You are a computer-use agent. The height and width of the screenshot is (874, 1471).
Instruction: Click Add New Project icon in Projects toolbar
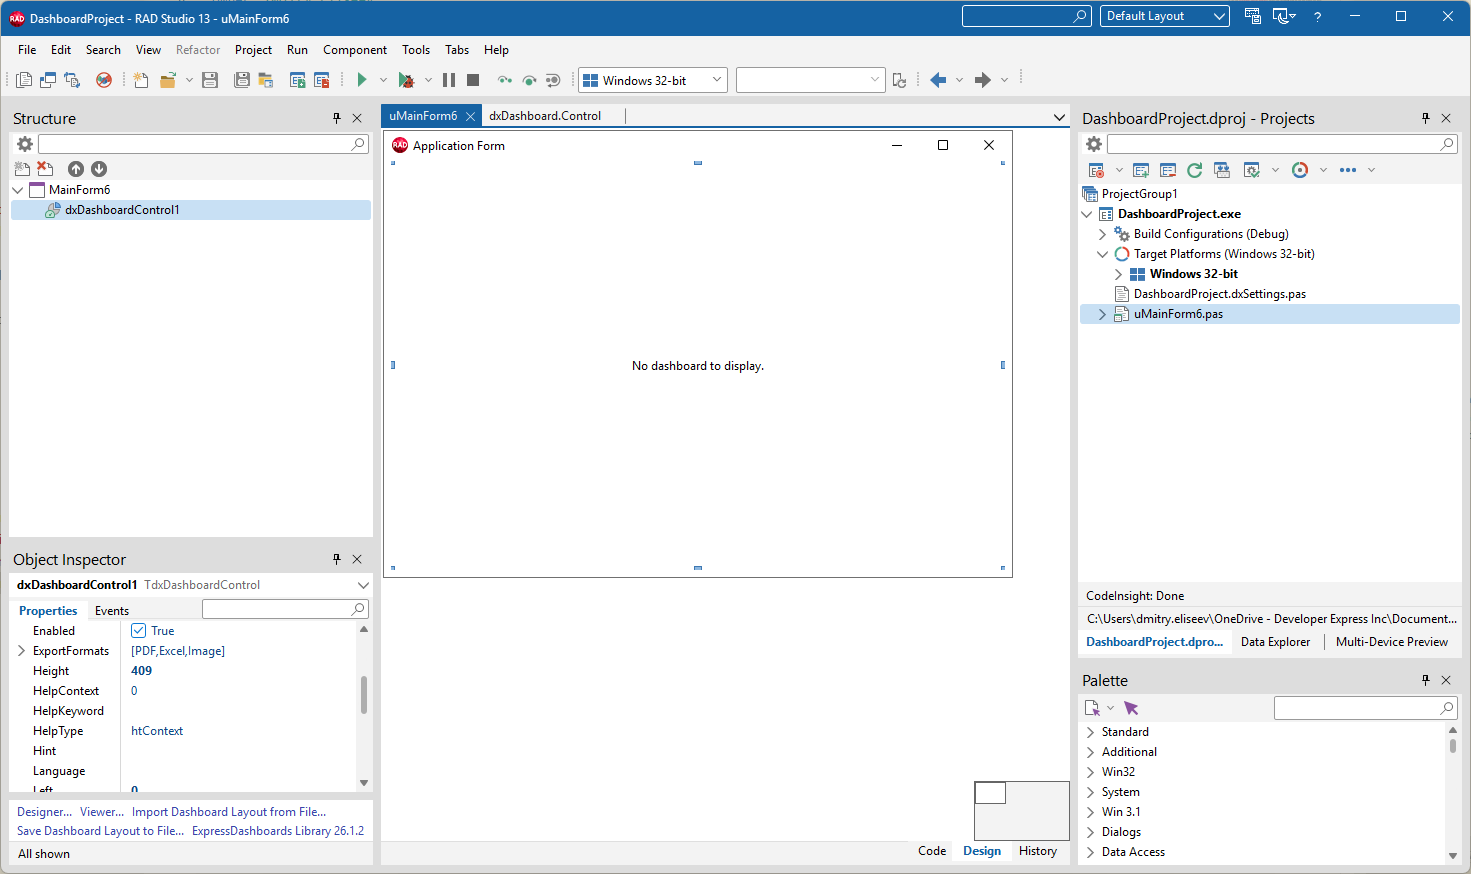[1141, 170]
